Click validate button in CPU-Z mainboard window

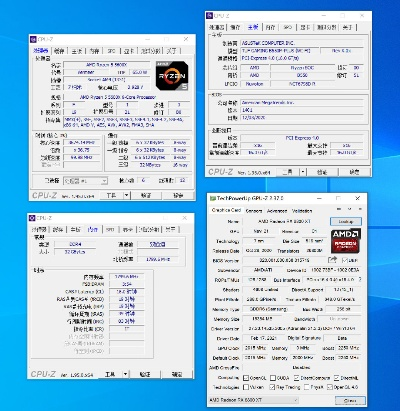[x=322, y=172]
